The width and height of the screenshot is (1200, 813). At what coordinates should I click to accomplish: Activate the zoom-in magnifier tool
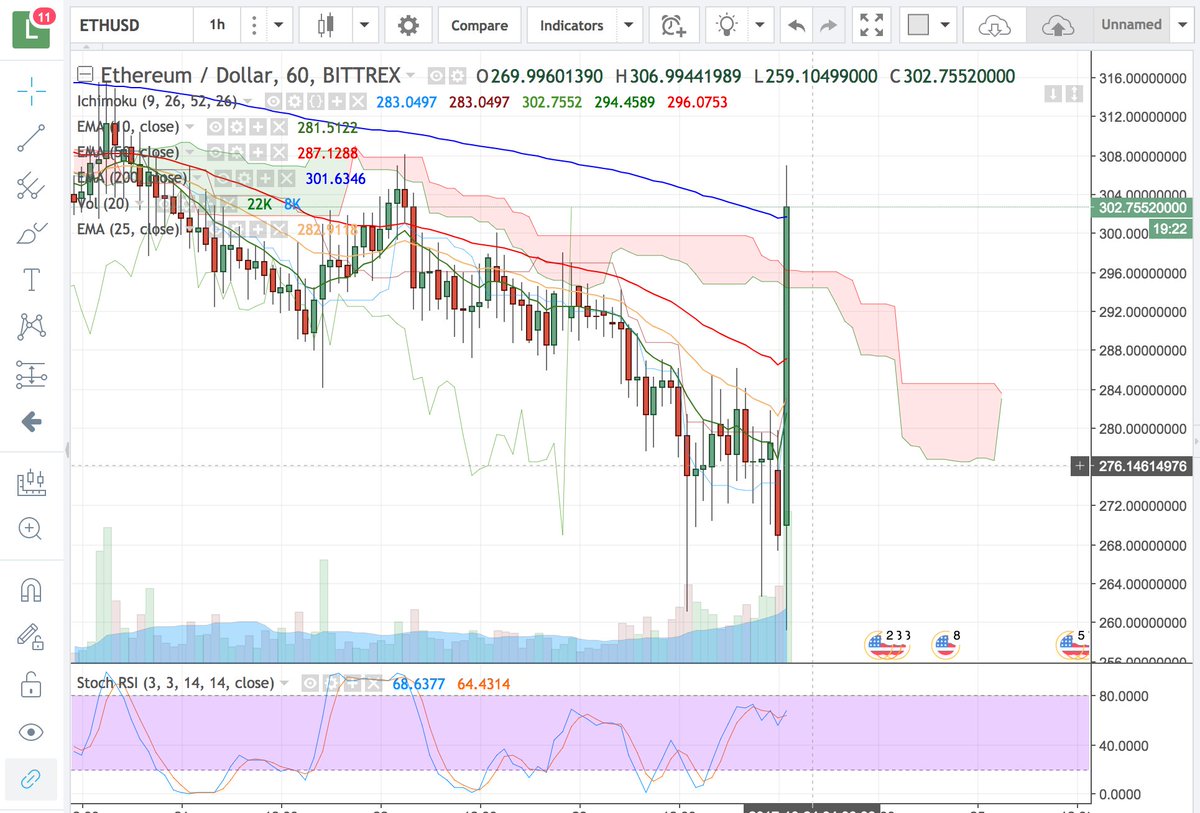[31, 529]
